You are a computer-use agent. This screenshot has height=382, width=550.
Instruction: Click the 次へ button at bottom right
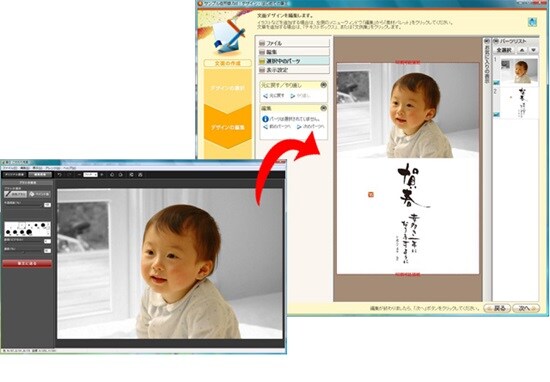click(525, 308)
